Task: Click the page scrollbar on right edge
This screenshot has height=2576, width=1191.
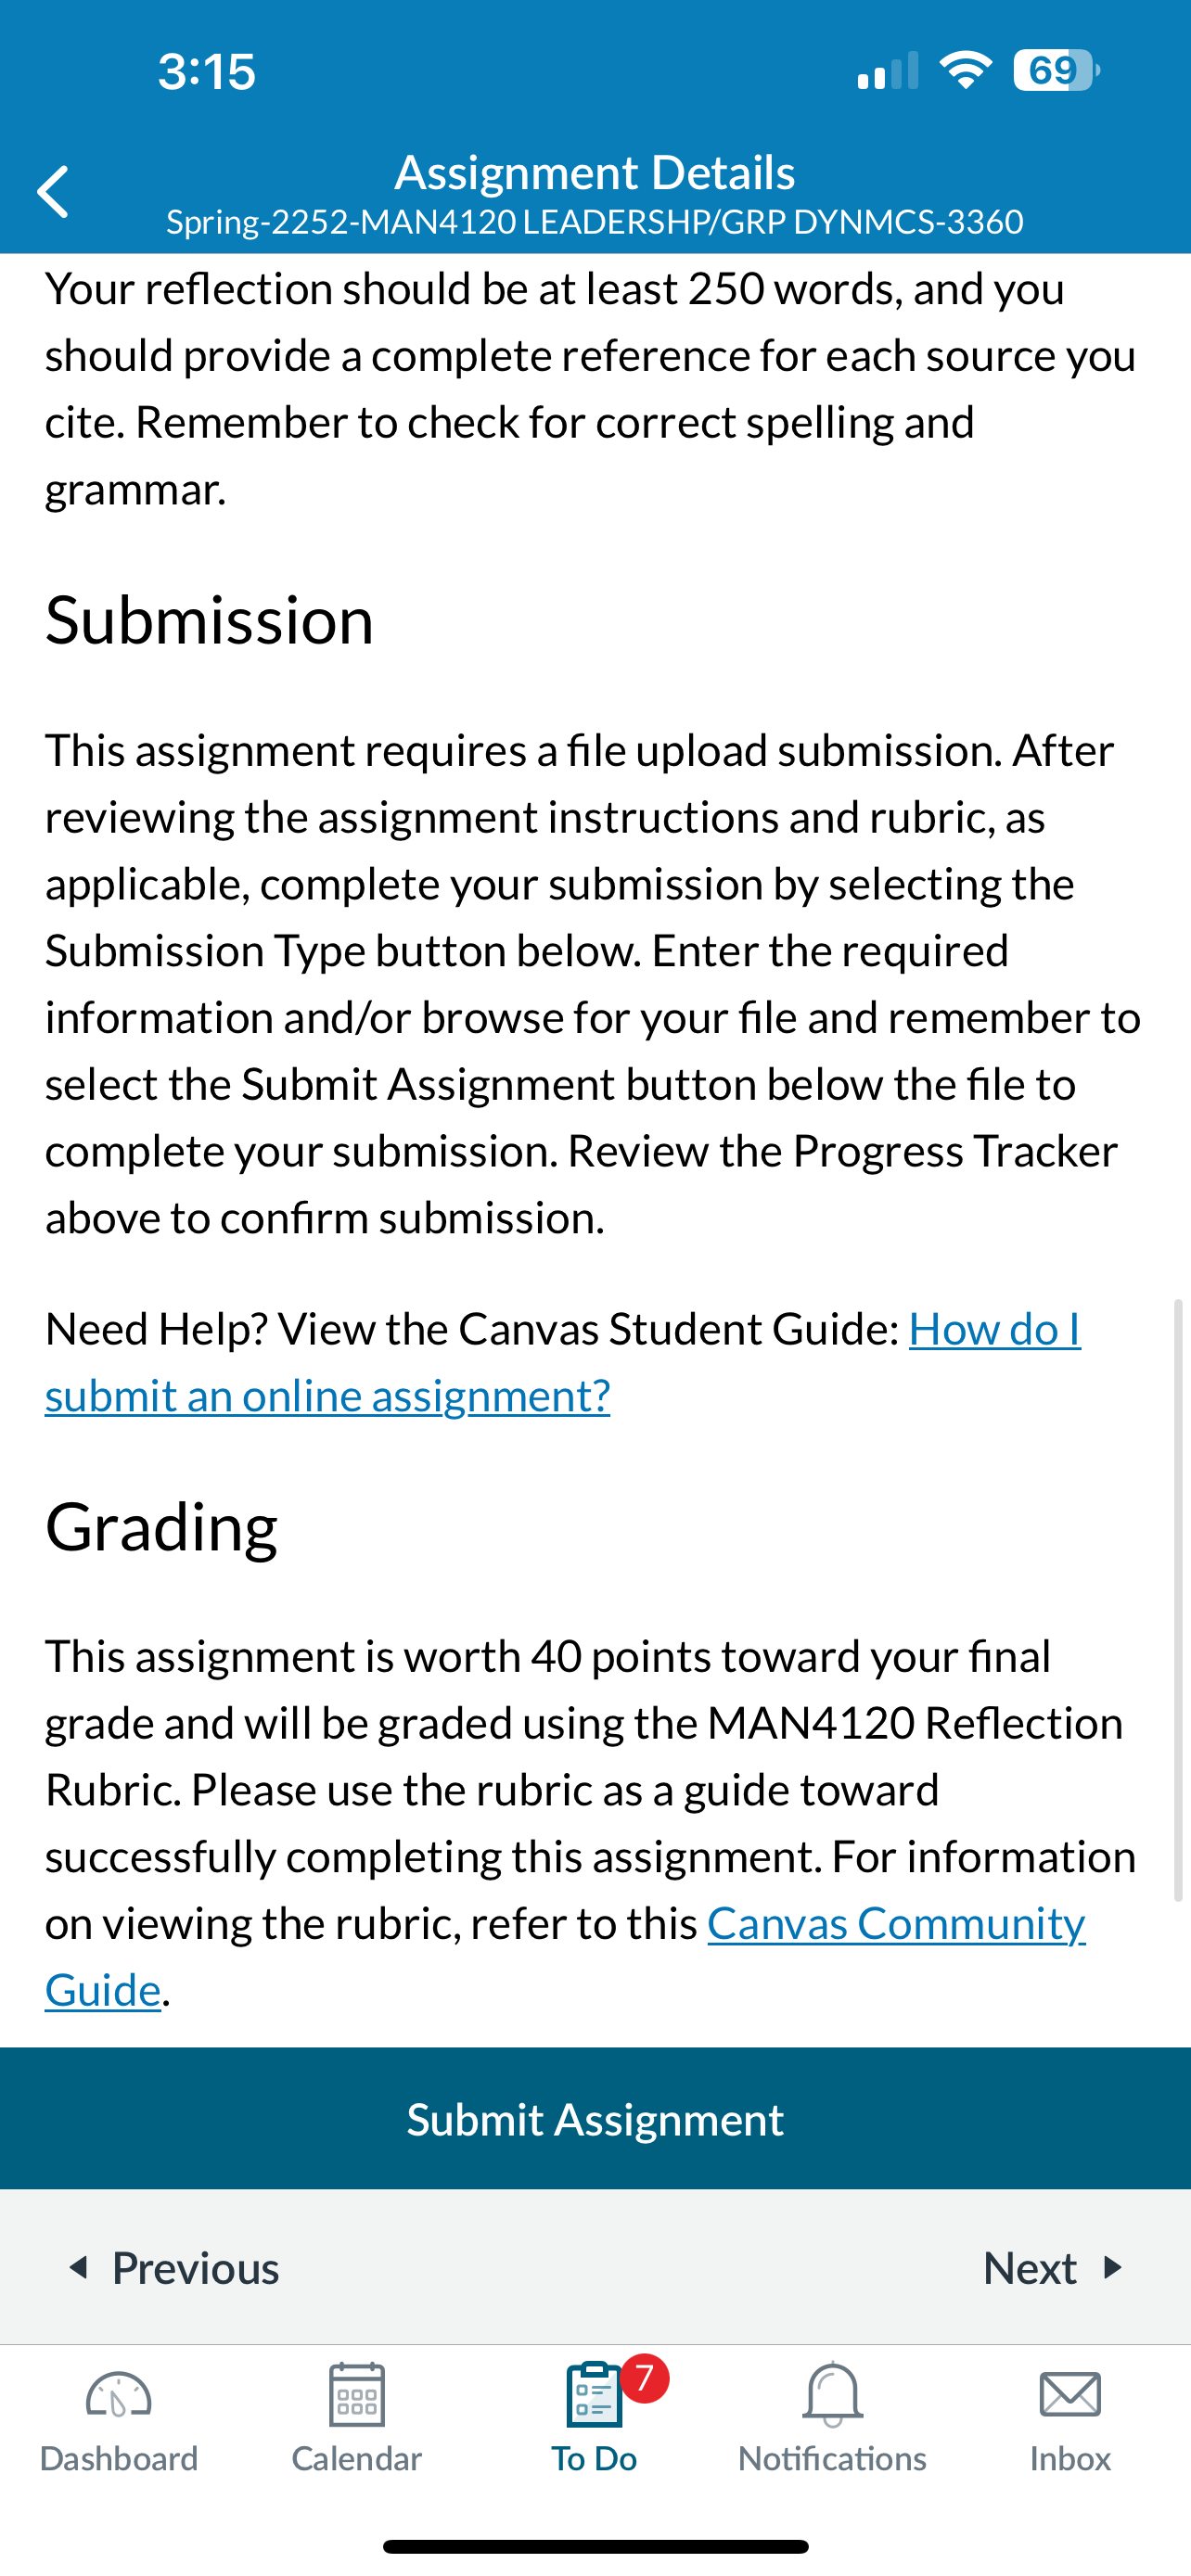Action: 1178,1599
